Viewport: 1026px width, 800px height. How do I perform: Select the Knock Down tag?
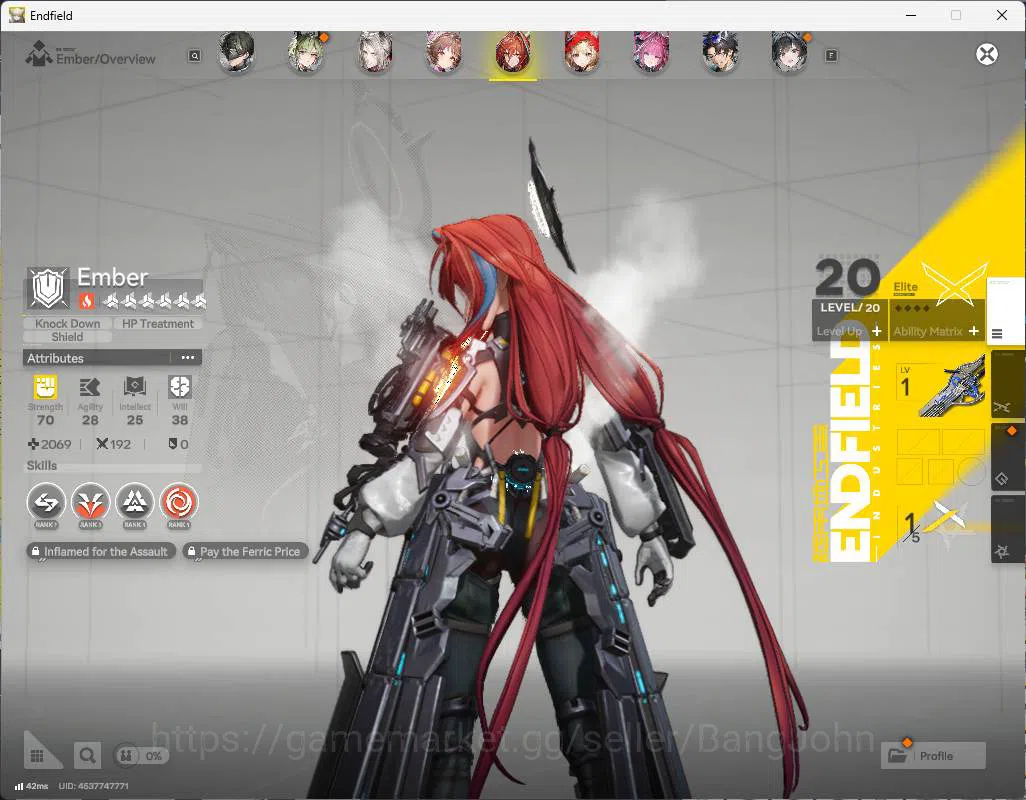click(67, 323)
